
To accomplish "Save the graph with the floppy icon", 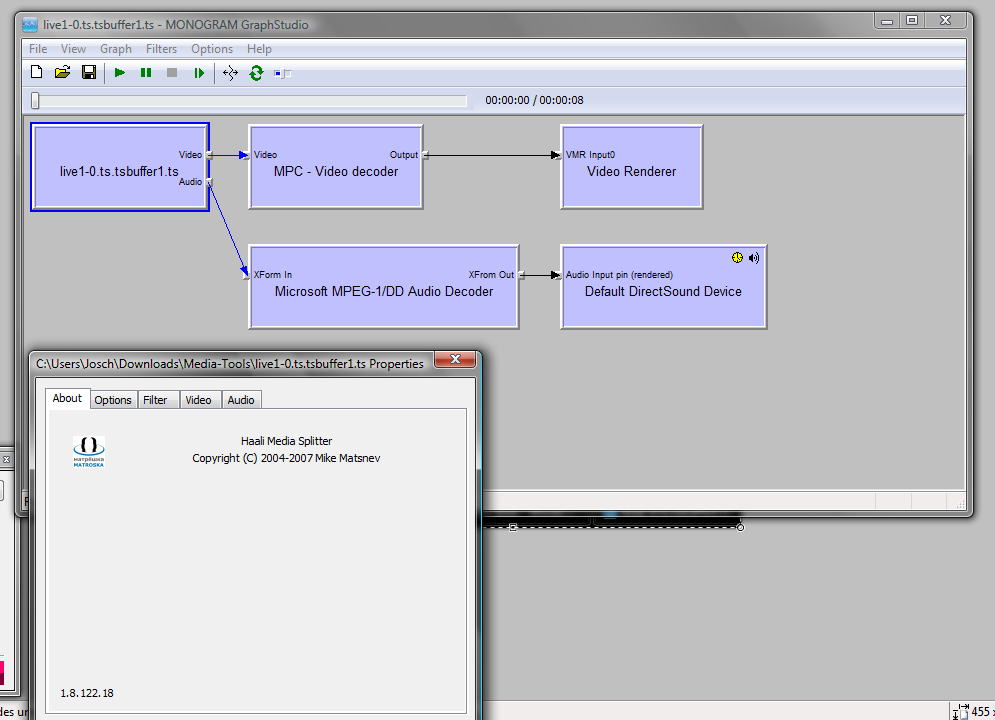I will (x=89, y=72).
